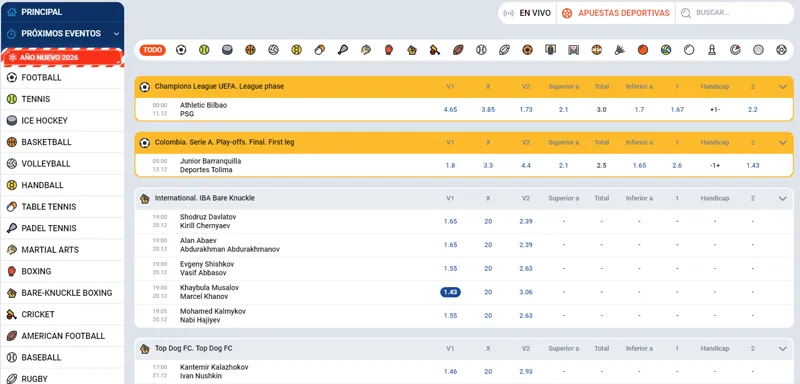Open the EN VIVO tab
This screenshot has width=800, height=384.
click(527, 13)
